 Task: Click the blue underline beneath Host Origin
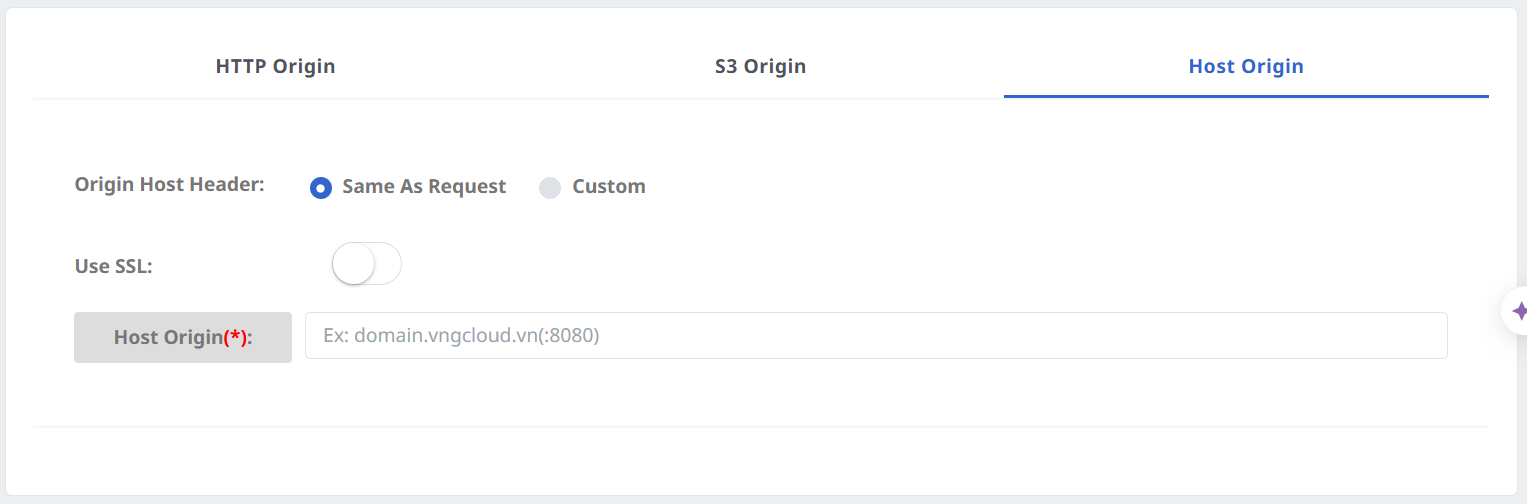tap(1246, 97)
